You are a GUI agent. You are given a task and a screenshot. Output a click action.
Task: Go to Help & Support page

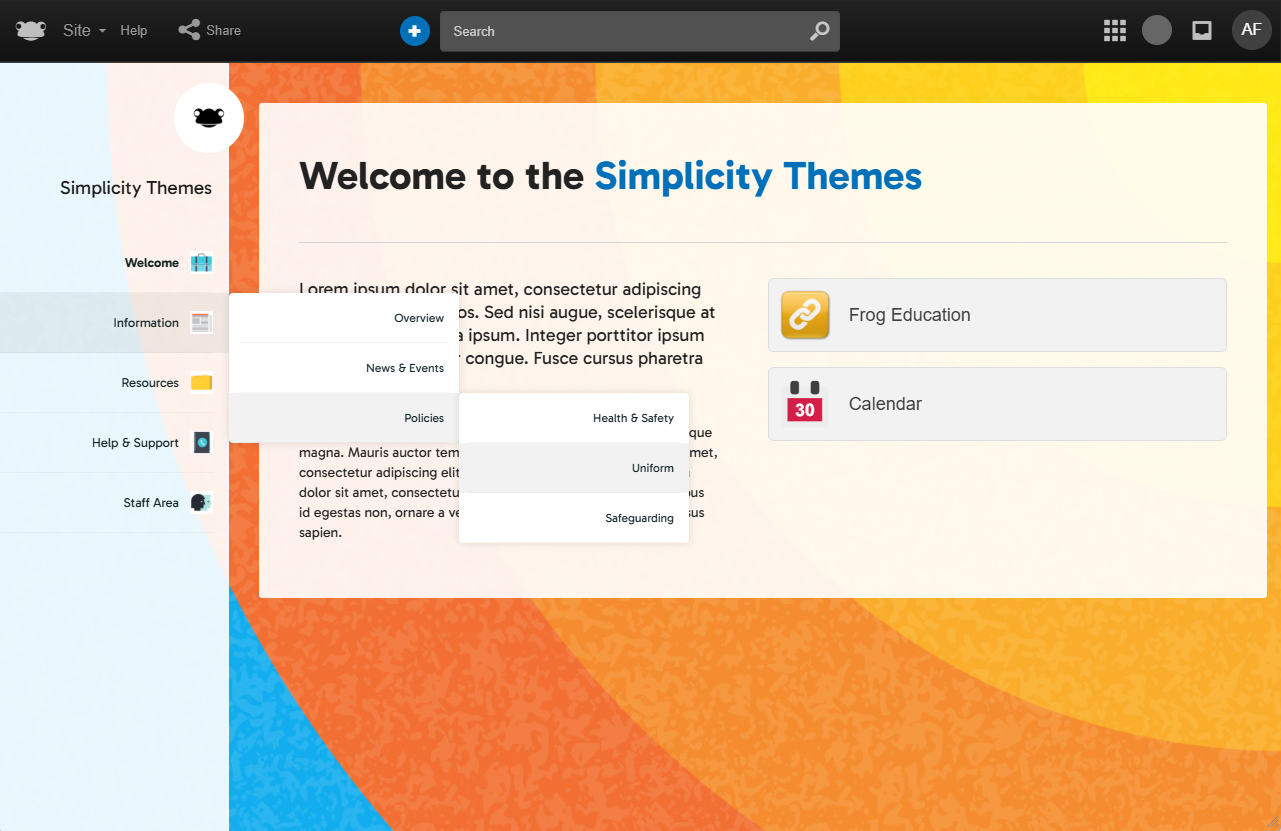[135, 443]
